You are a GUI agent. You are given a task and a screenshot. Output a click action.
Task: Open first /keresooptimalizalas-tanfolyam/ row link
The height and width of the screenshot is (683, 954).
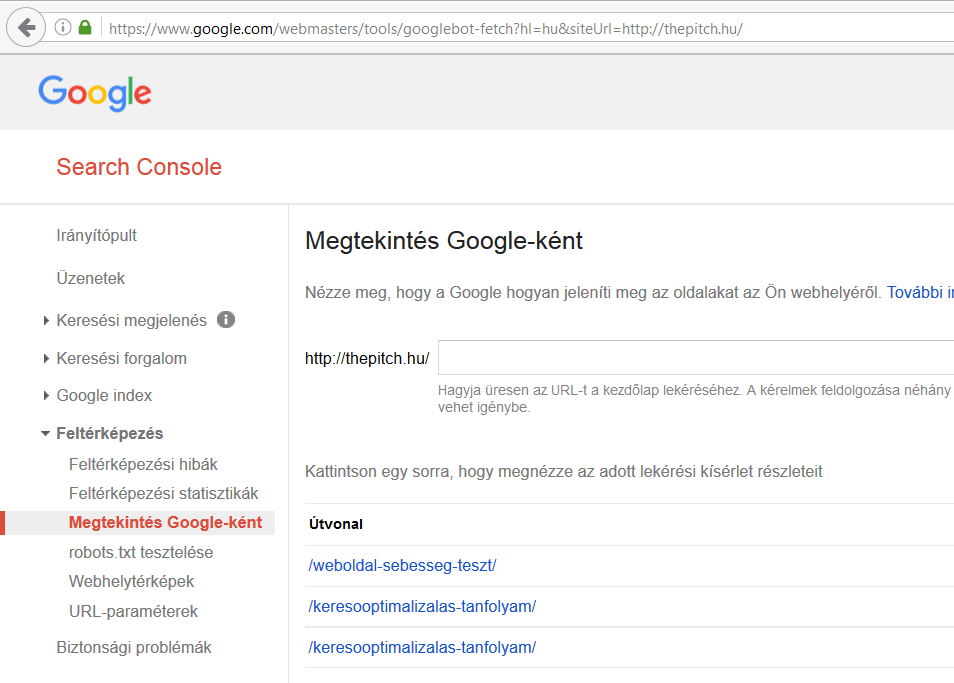pos(422,606)
